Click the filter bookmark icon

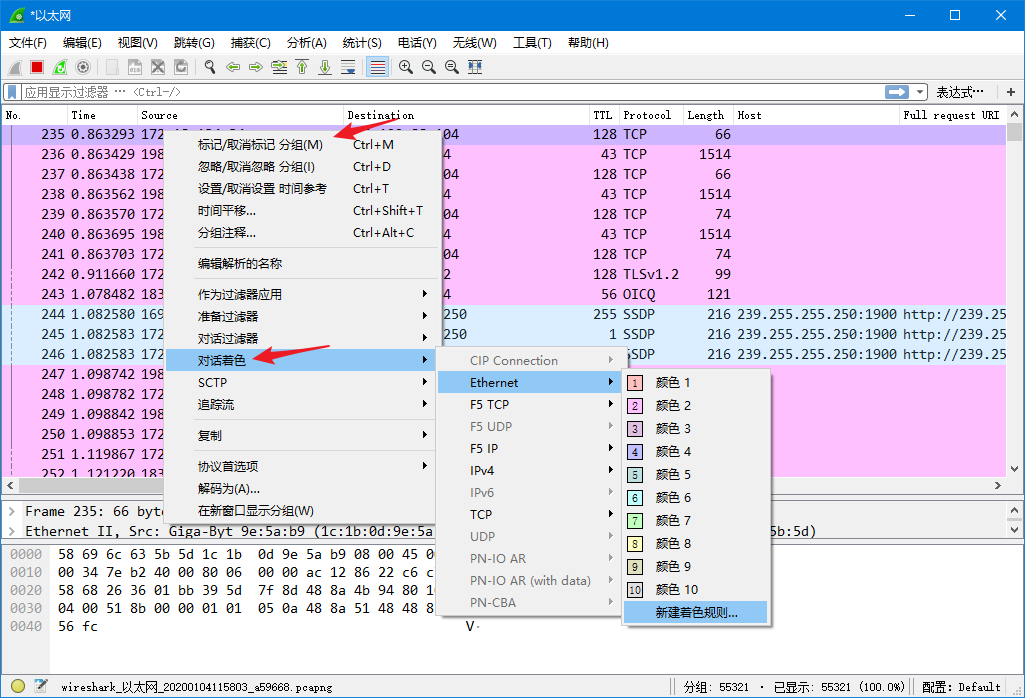pyautogui.click(x=12, y=92)
